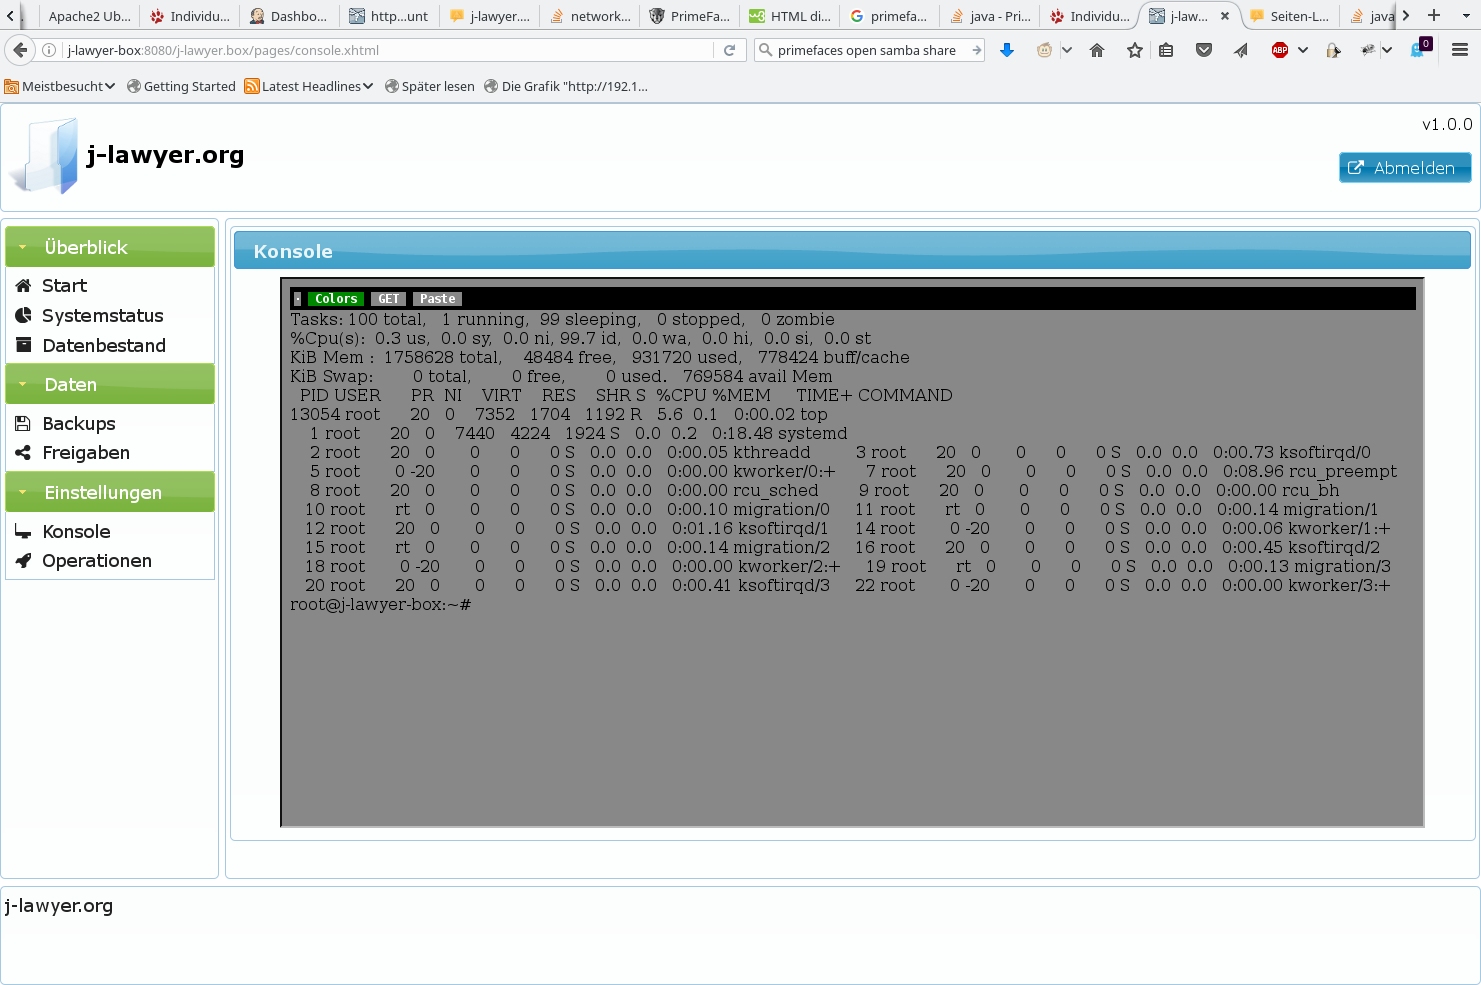This screenshot has height=985, width=1481.
Task: Click the Datenbestand archive icon
Action: [x=23, y=346]
